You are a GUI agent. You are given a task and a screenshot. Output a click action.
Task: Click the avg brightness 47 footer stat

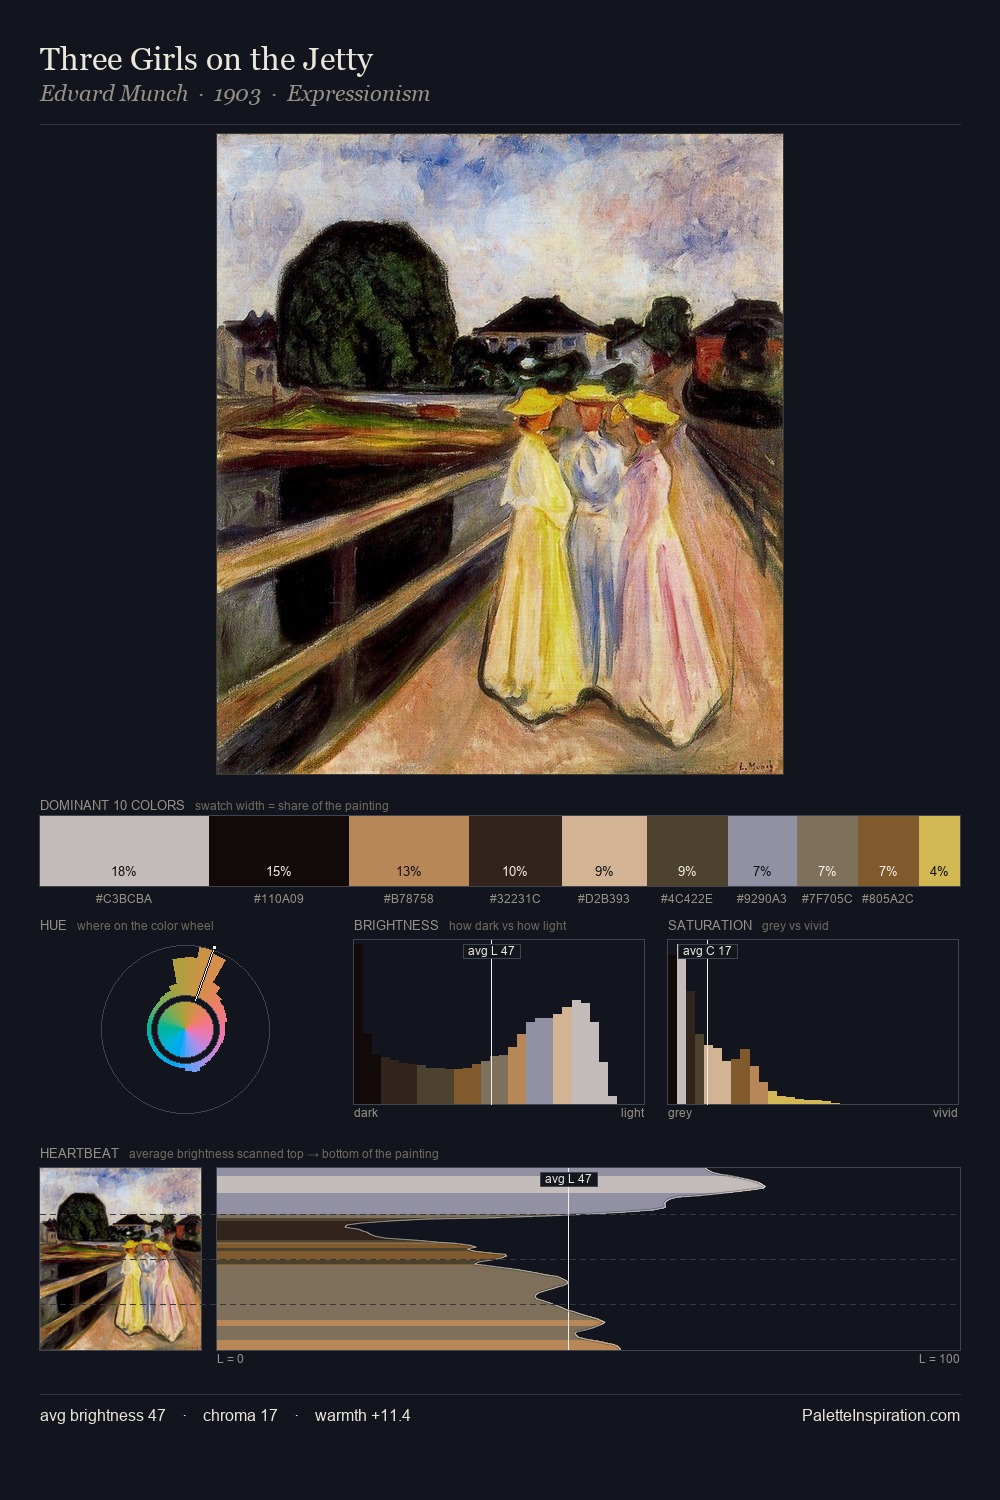pos(103,1415)
